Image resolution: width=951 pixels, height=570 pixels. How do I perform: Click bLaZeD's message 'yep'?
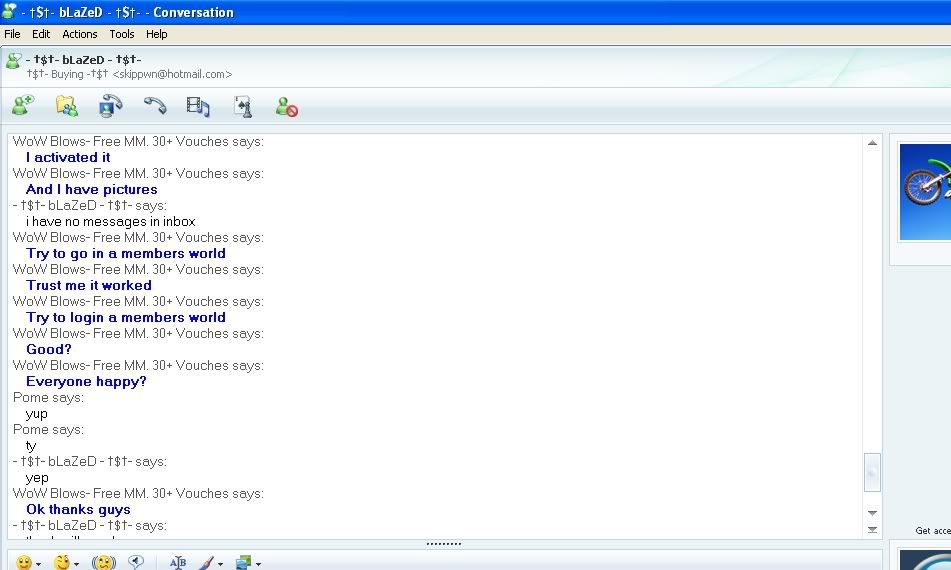point(37,478)
